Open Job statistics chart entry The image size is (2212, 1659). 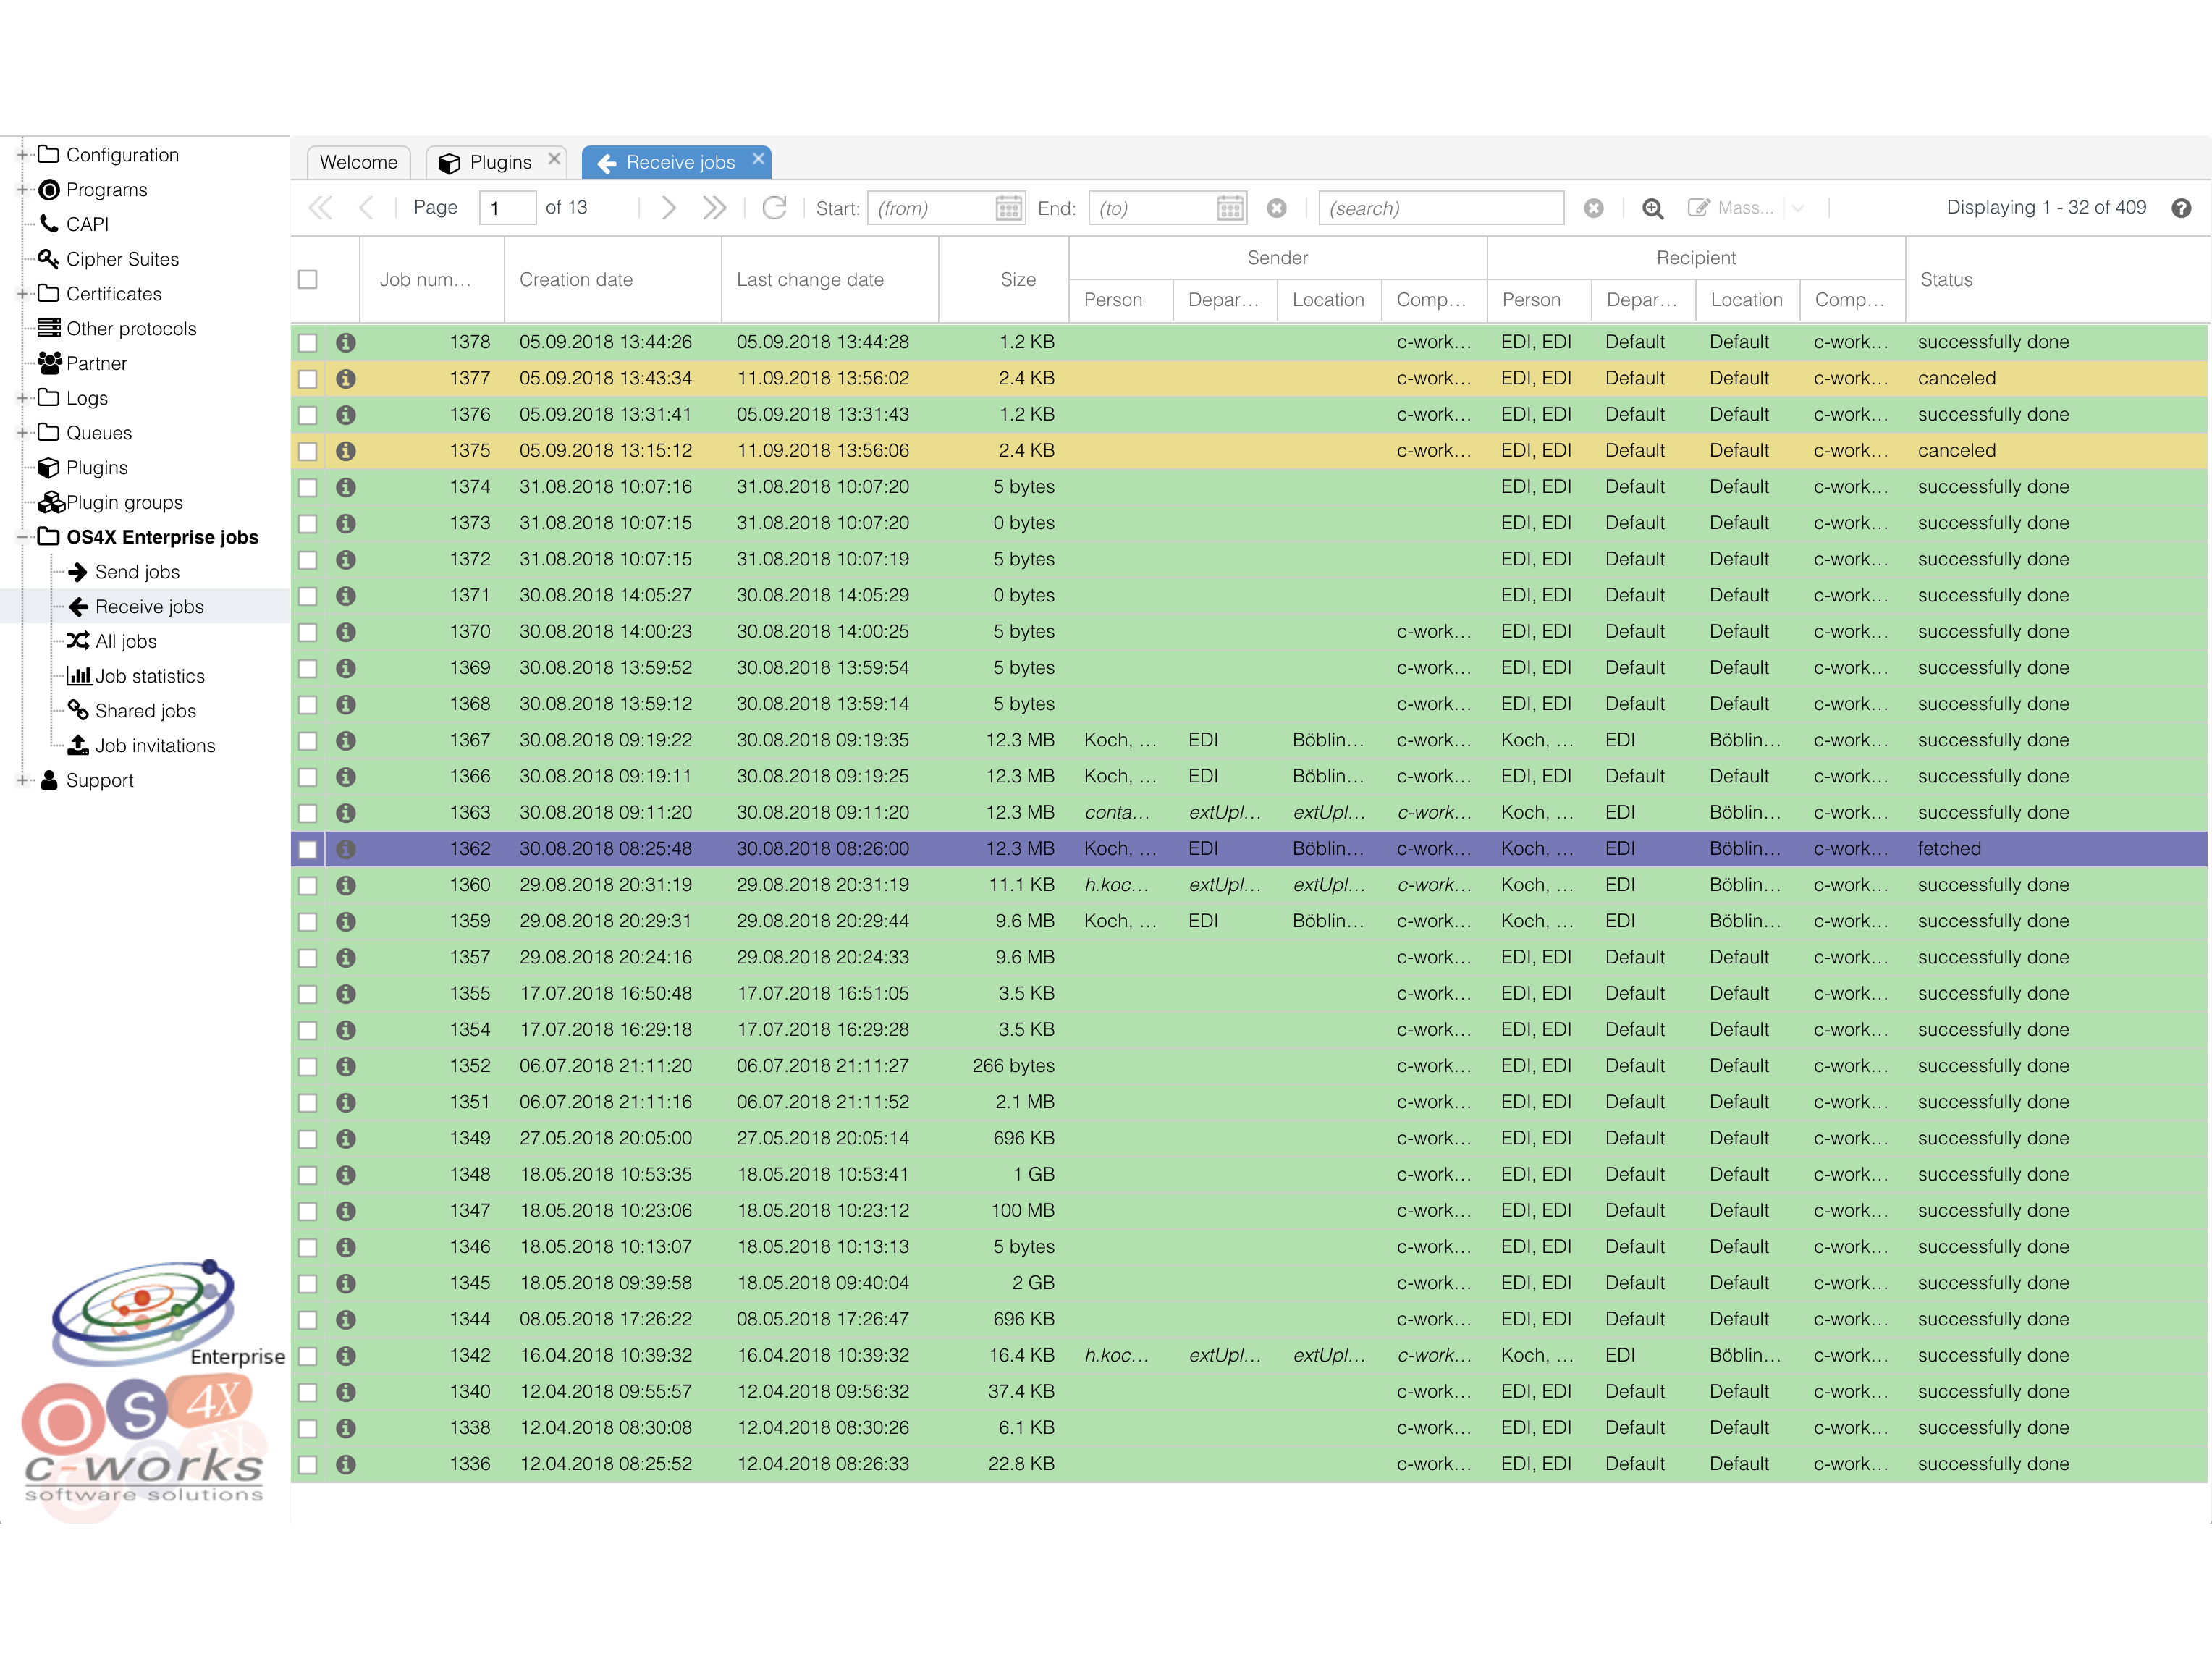coord(135,676)
